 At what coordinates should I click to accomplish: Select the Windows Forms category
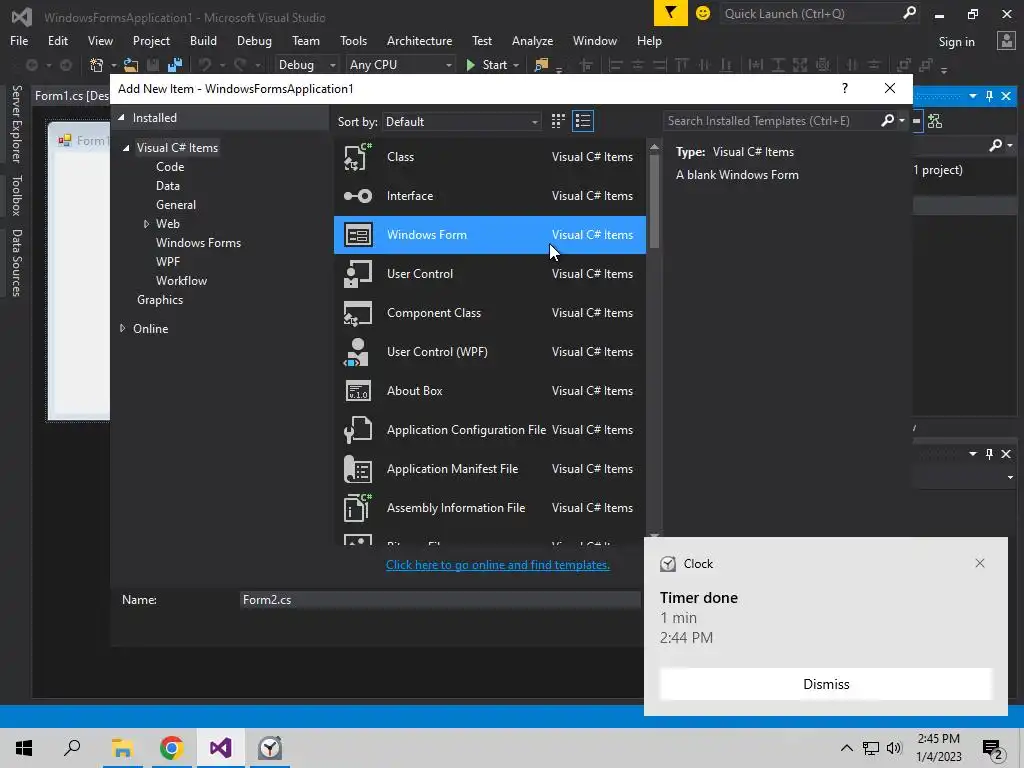click(x=199, y=243)
